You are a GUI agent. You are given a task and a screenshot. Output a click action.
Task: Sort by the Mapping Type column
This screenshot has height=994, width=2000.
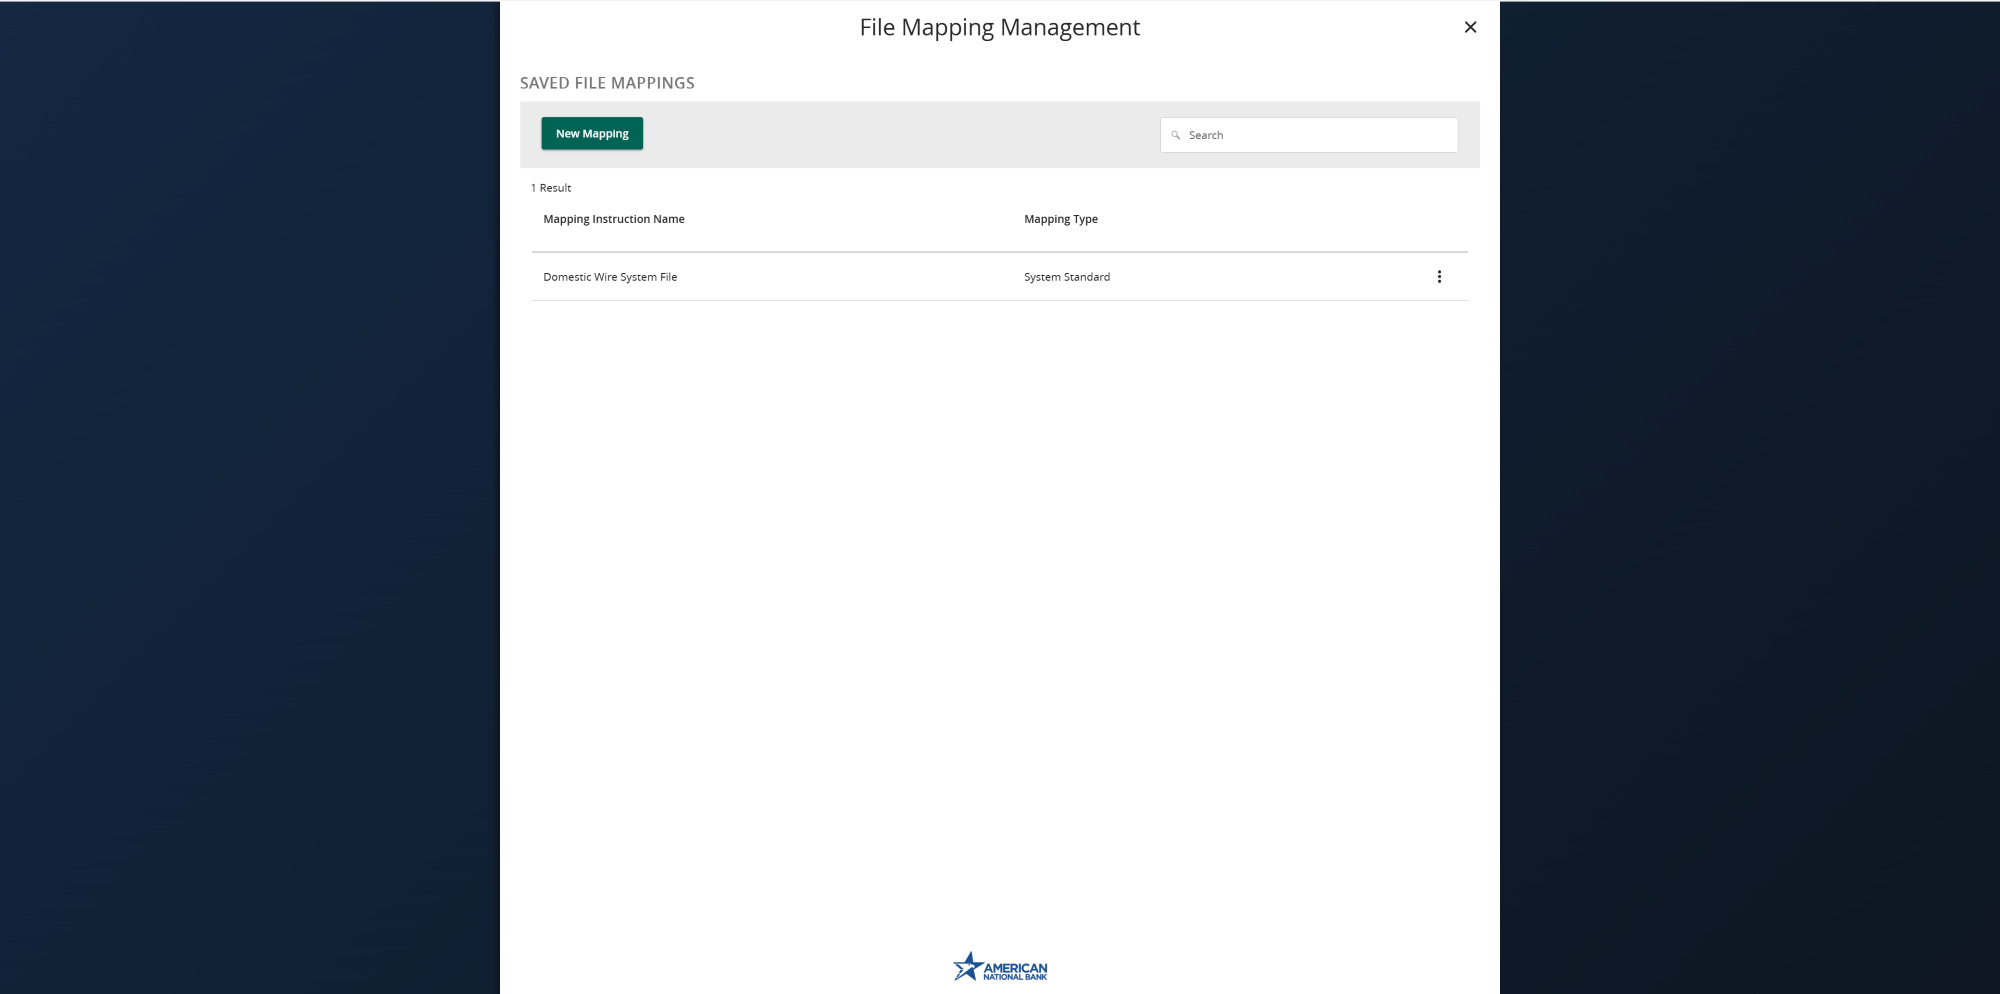tap(1061, 219)
